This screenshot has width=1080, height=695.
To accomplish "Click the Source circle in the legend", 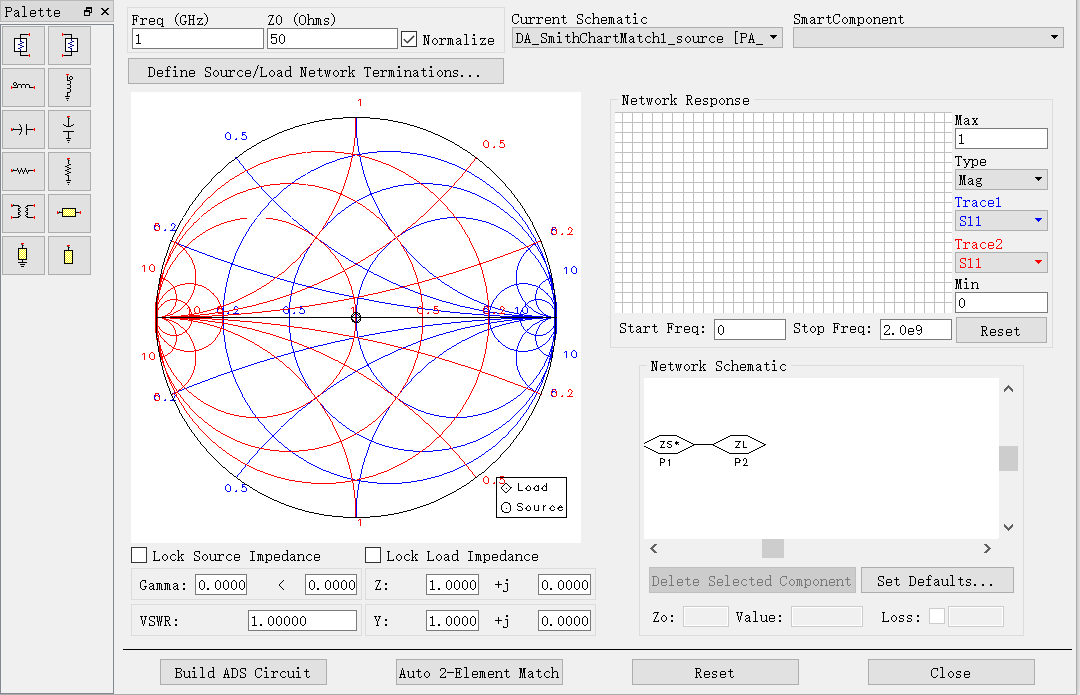I will [506, 508].
